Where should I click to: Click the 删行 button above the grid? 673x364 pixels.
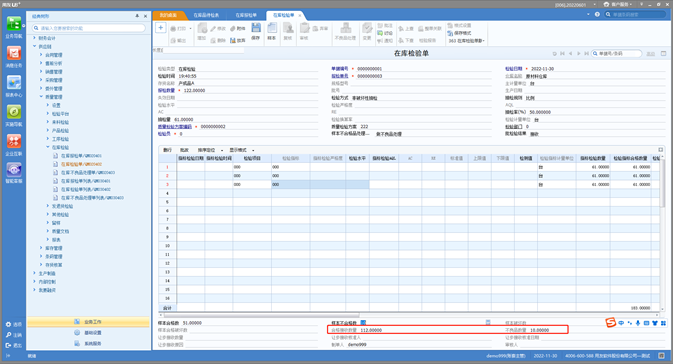(x=167, y=150)
